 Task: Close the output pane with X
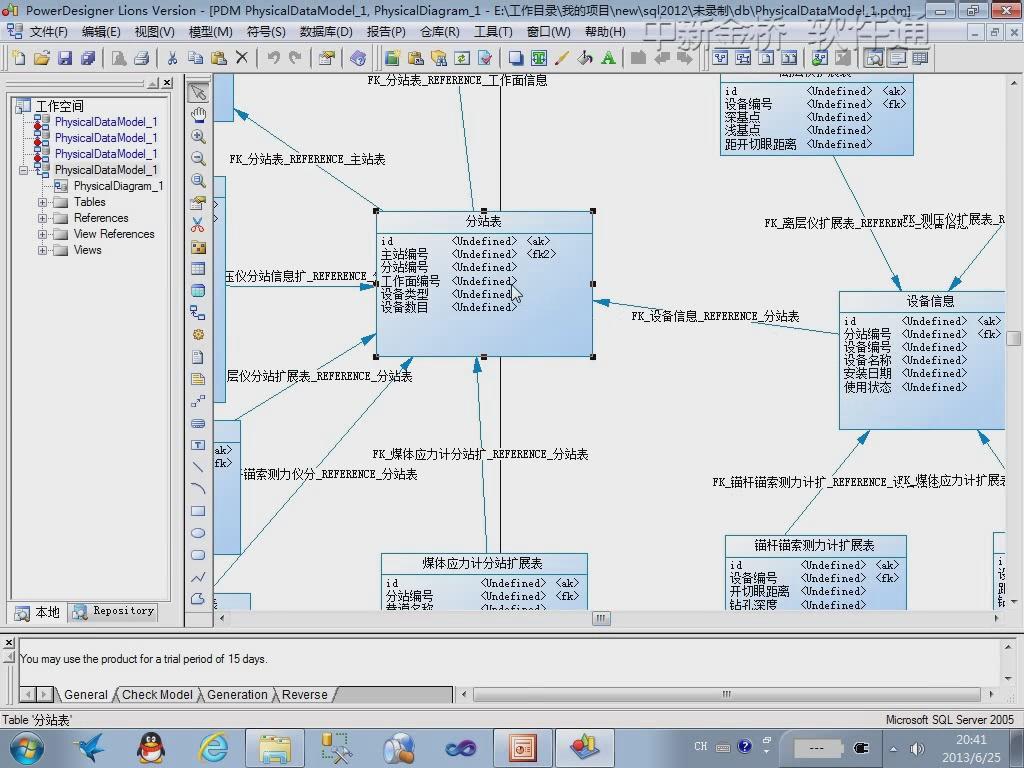pyautogui.click(x=8, y=643)
